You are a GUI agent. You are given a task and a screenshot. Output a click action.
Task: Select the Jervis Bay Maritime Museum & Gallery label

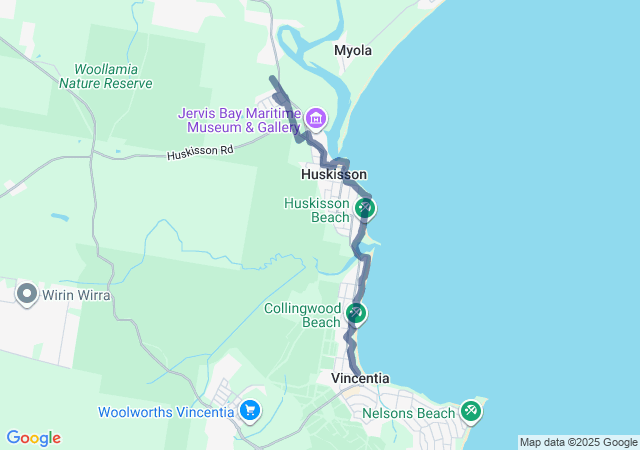coord(240,120)
